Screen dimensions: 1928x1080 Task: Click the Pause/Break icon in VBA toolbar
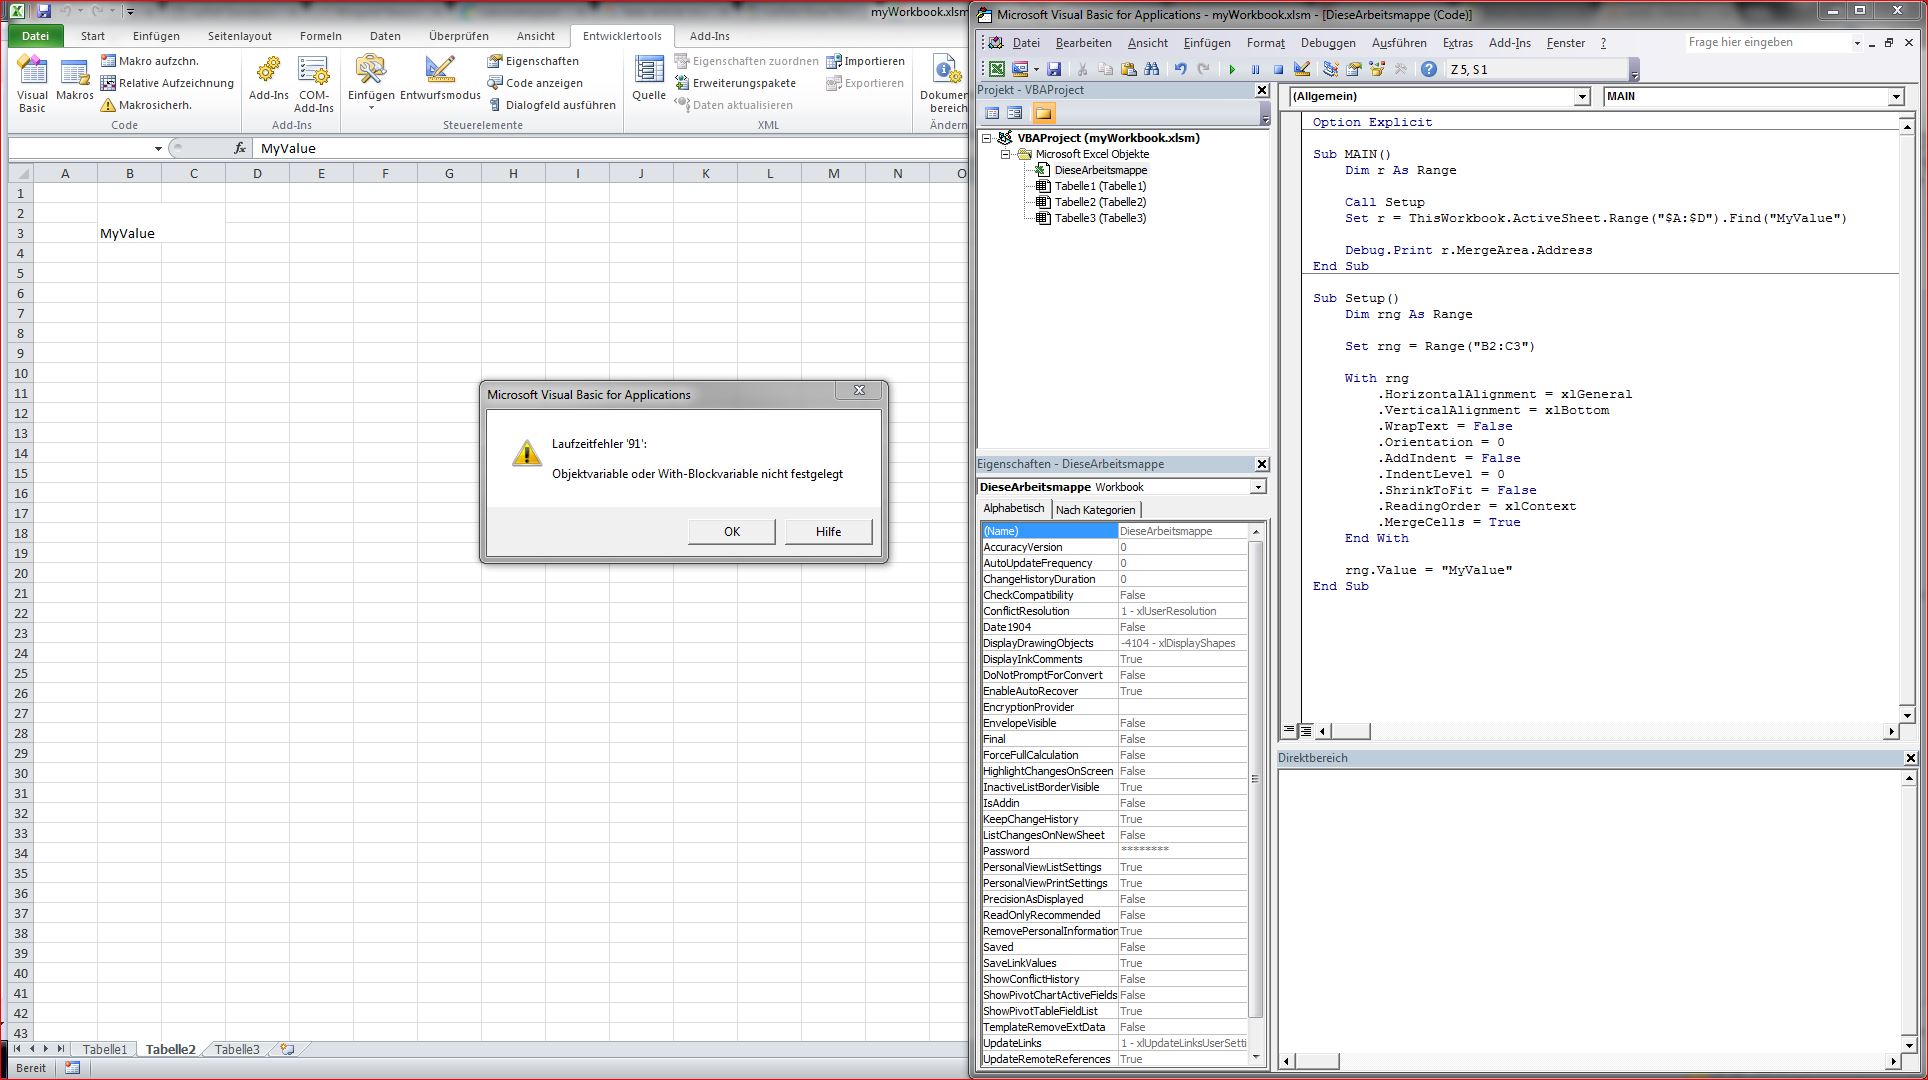[x=1255, y=69]
